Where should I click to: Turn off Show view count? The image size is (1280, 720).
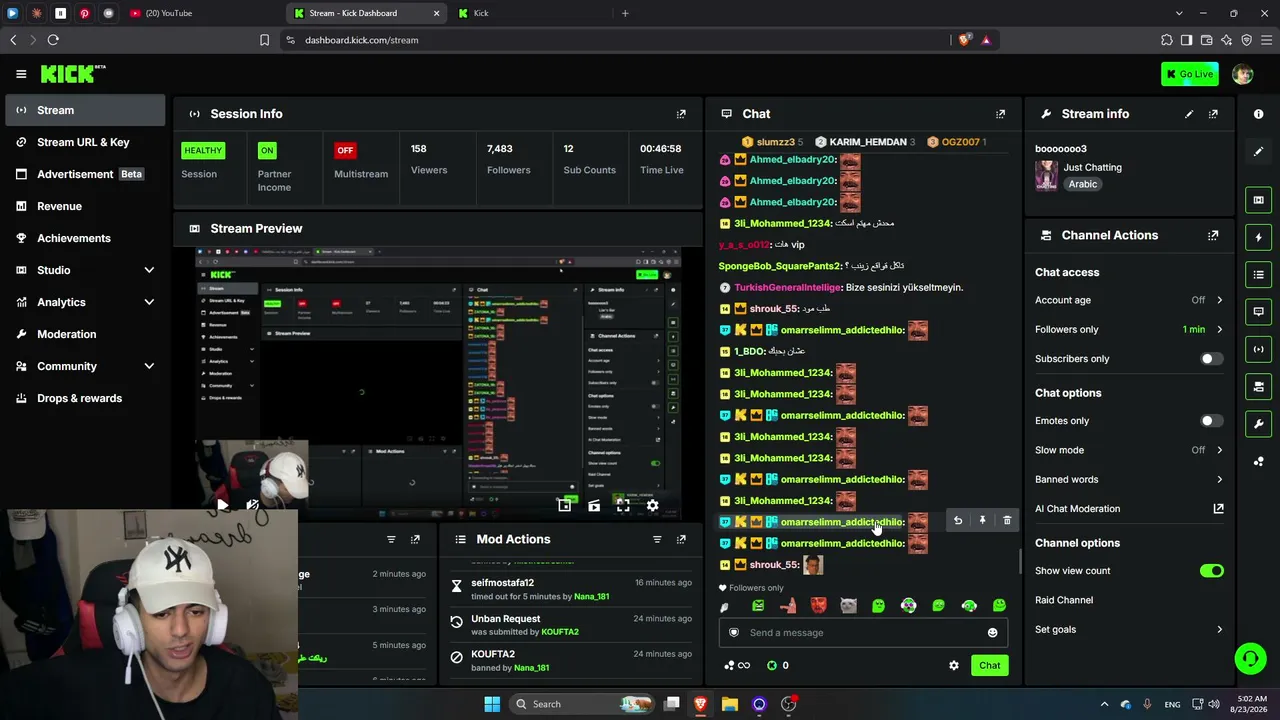1211,571
